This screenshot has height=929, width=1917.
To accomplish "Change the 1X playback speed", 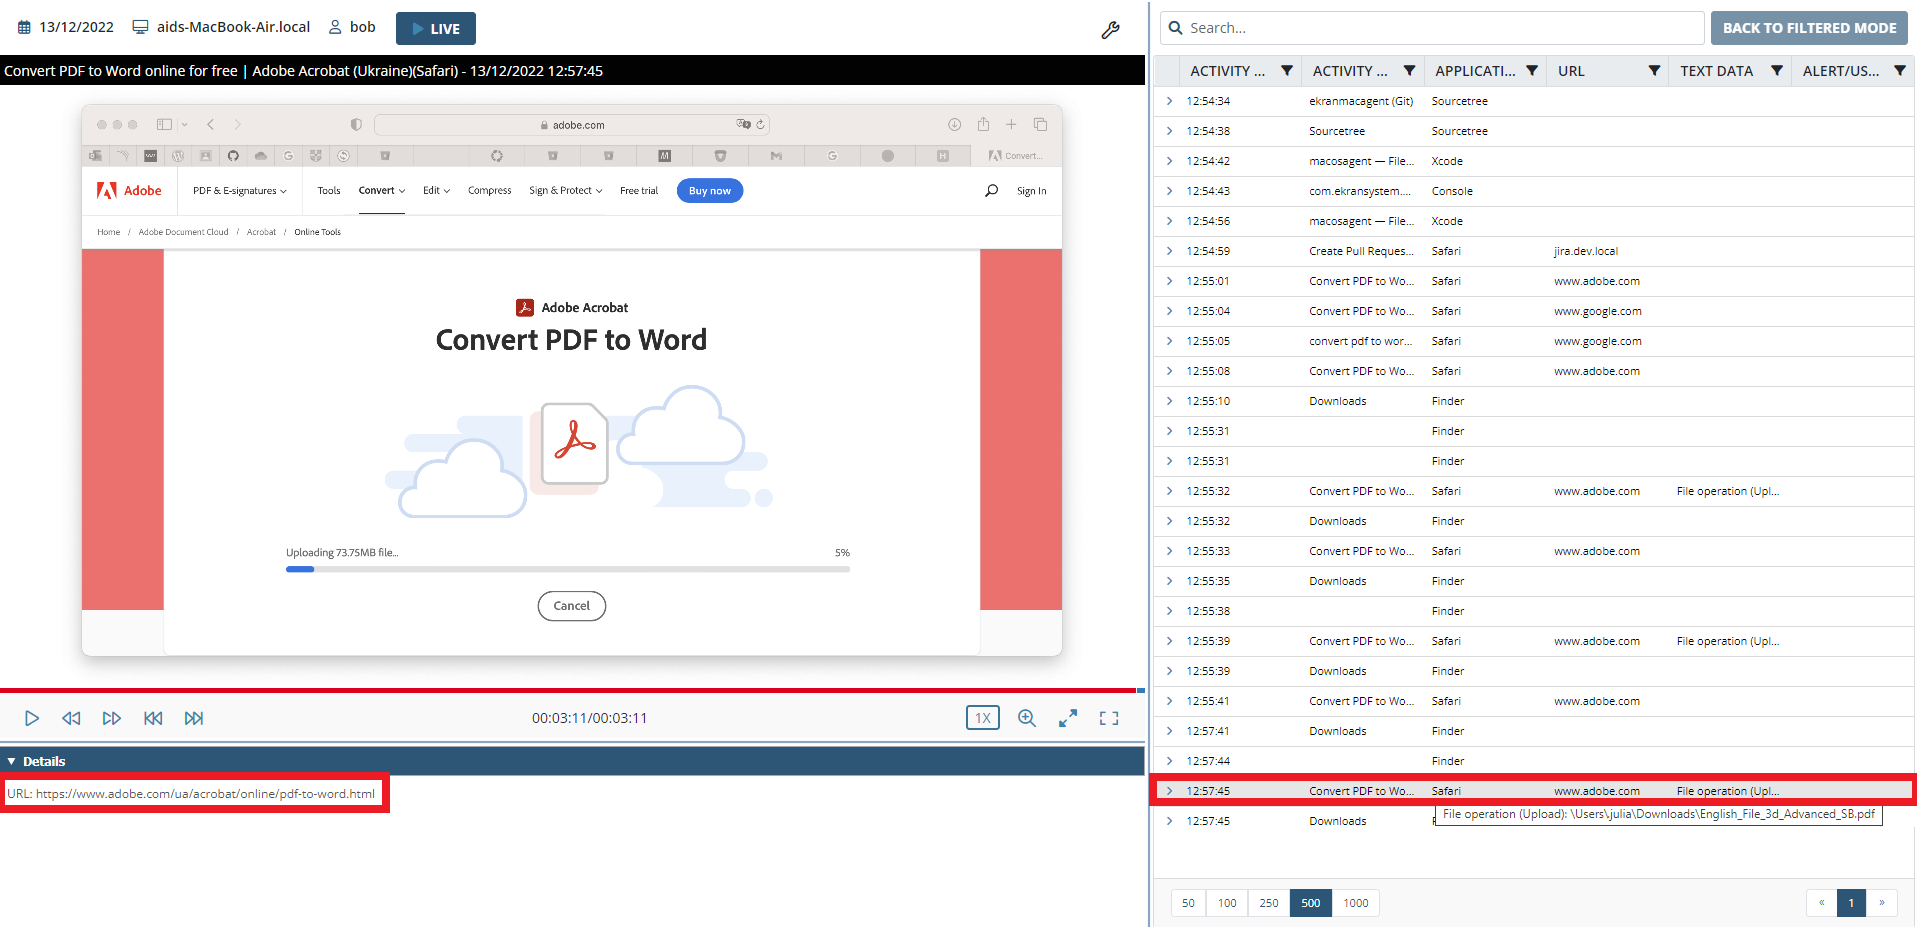I will tap(982, 718).
